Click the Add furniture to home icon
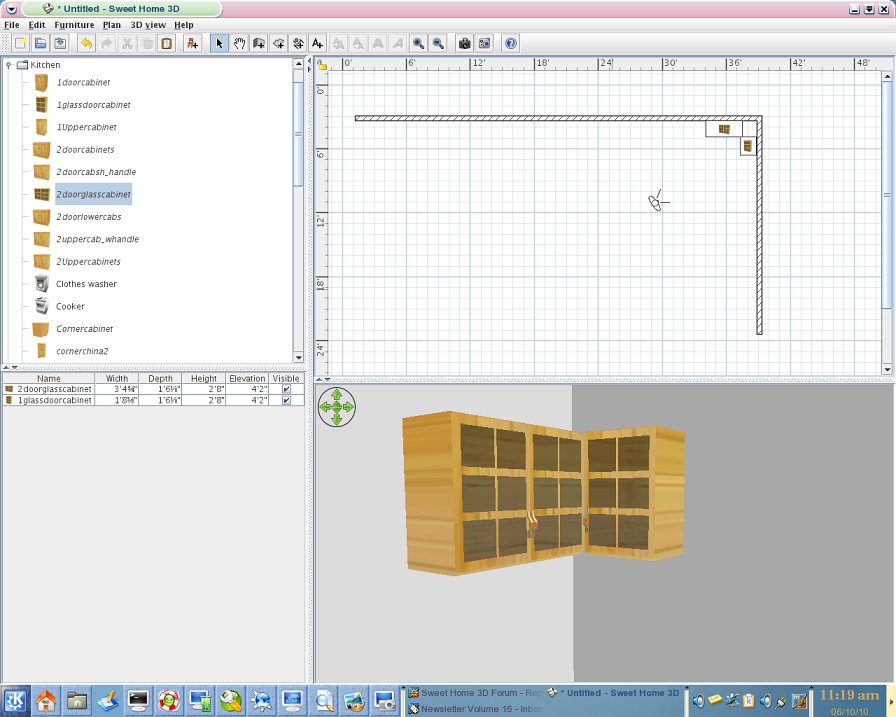Viewport: 896px width, 717px height. pos(193,44)
